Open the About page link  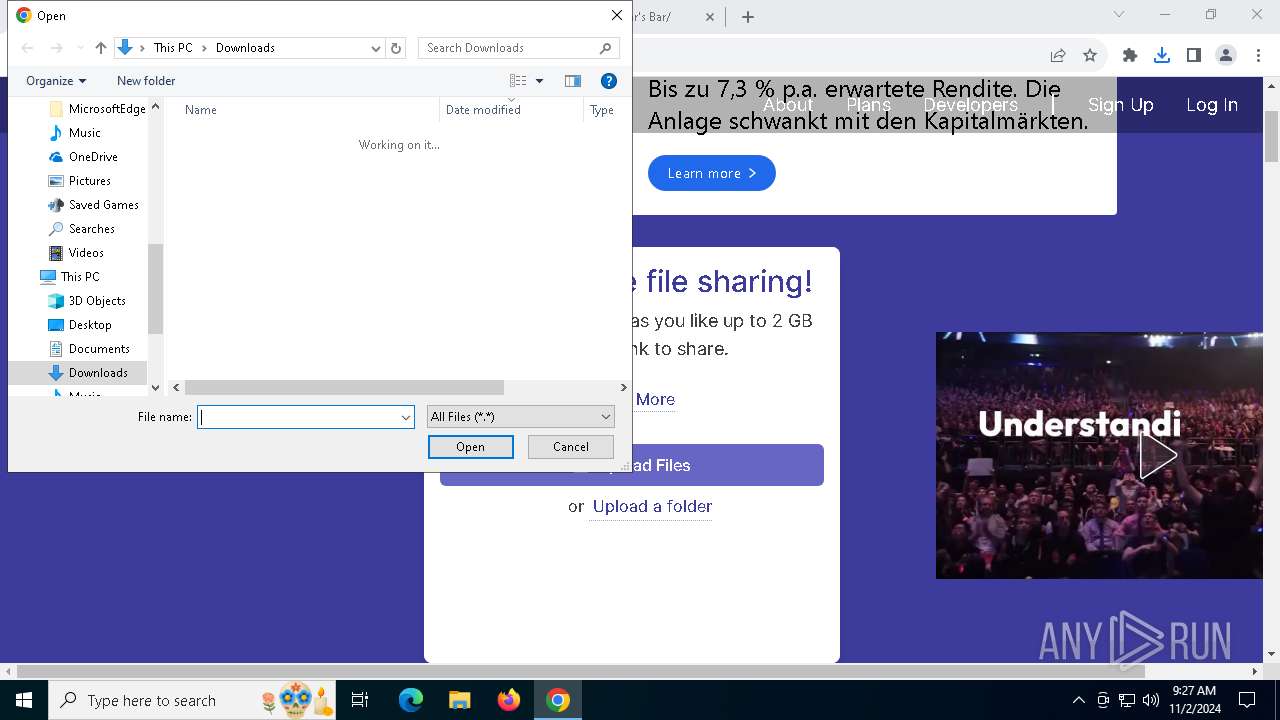coord(788,105)
